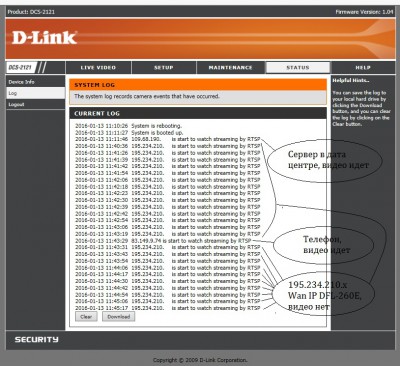This screenshot has height=366, width=400.
Task: Go to the Help tab
Action: [x=363, y=67]
